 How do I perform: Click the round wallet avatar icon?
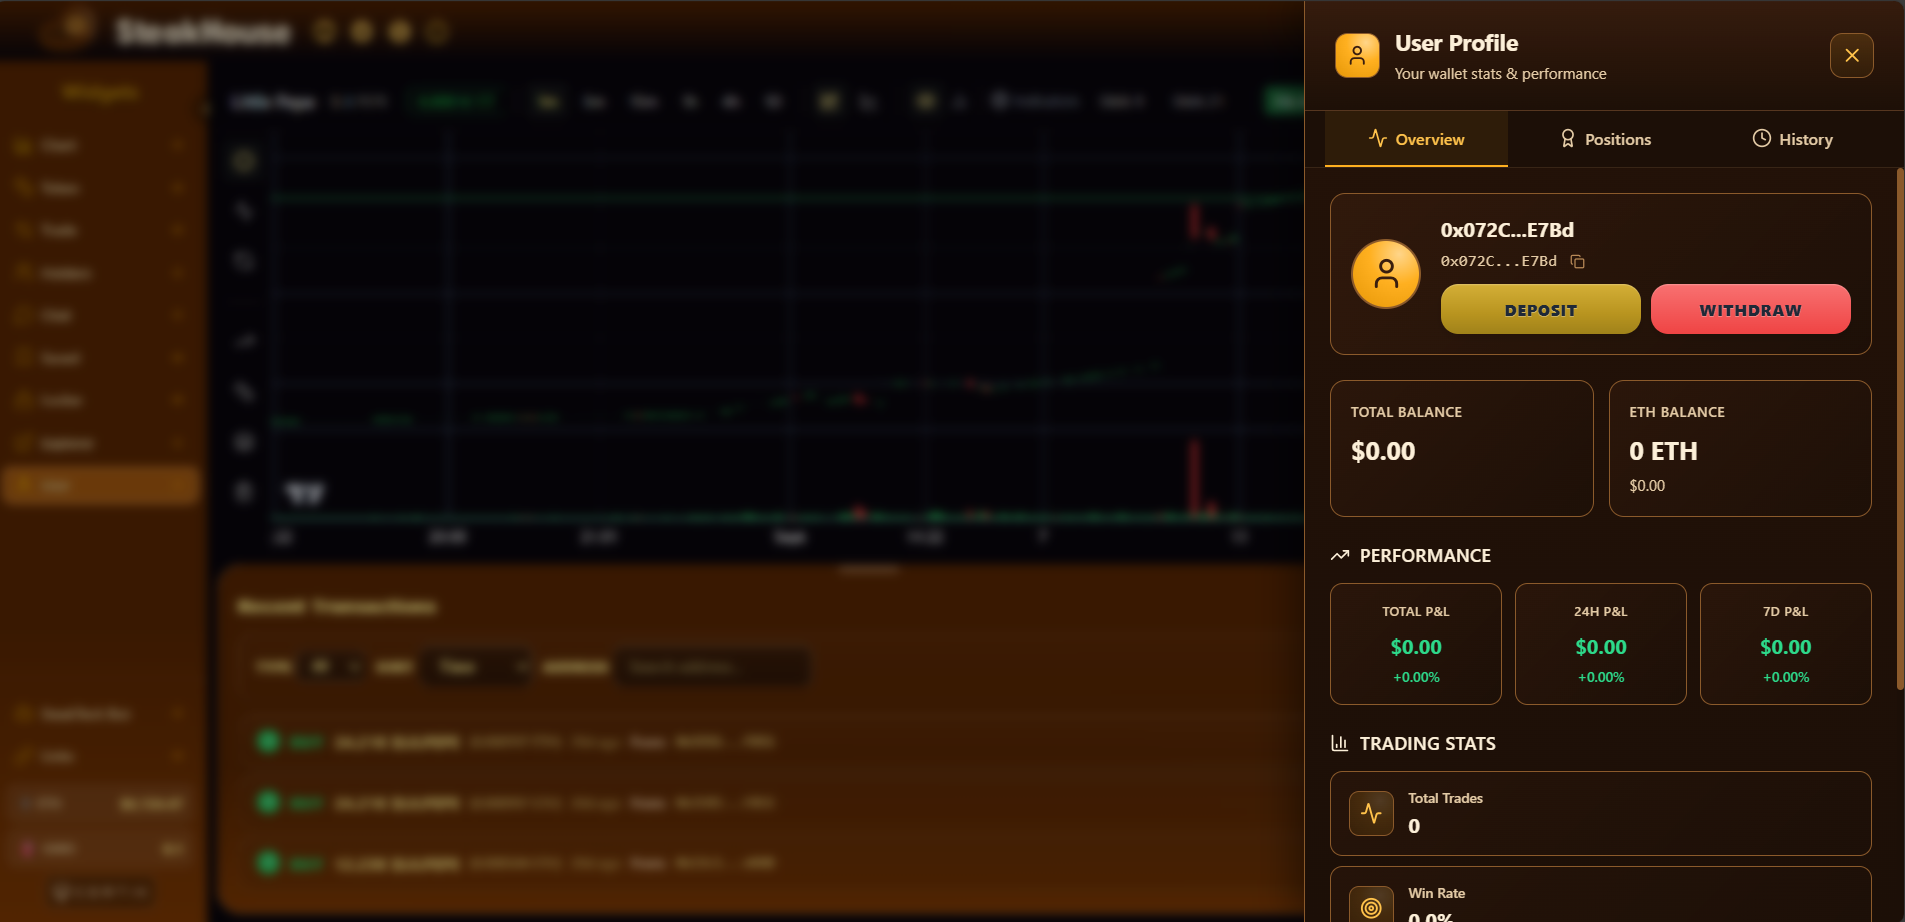pyautogui.click(x=1386, y=274)
